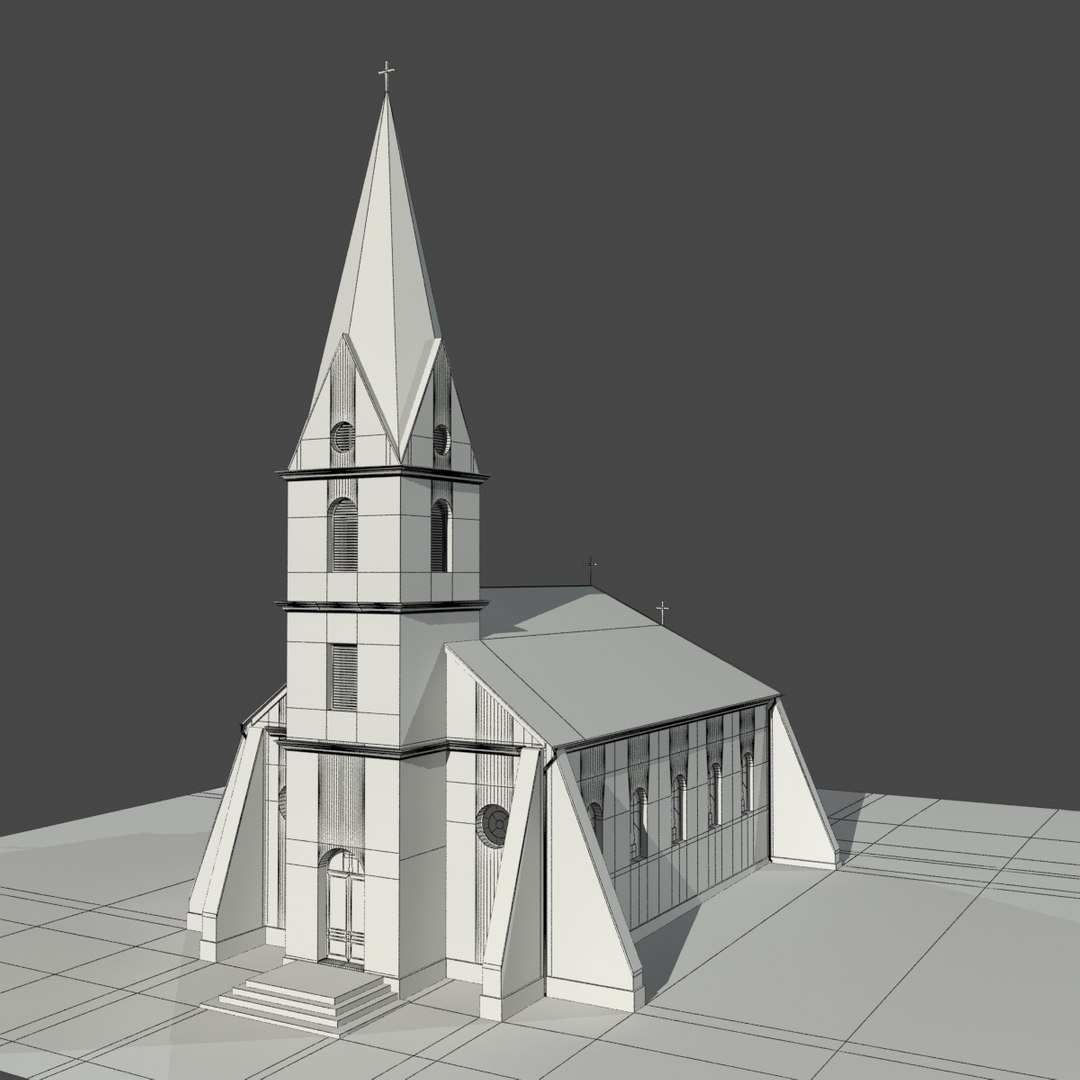Click the entrance steps of the church
The width and height of the screenshot is (1080, 1080).
coord(301,997)
